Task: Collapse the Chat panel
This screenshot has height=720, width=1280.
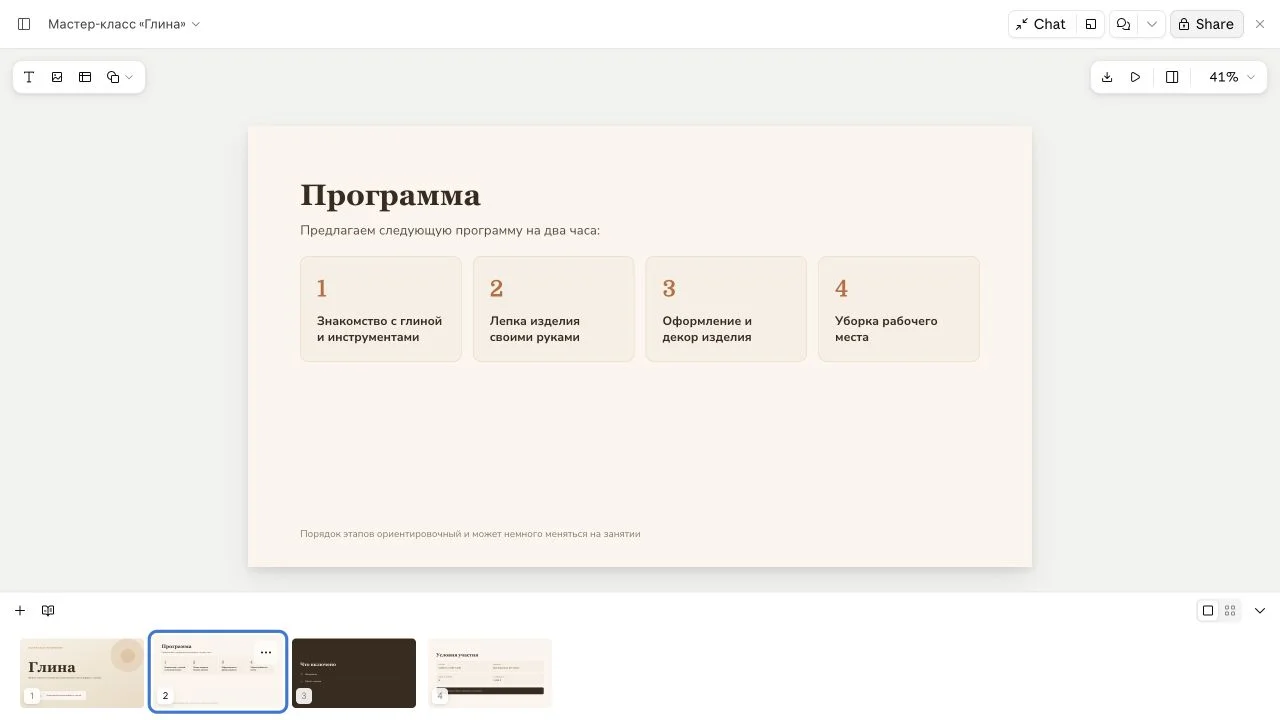Action: 1040,24
